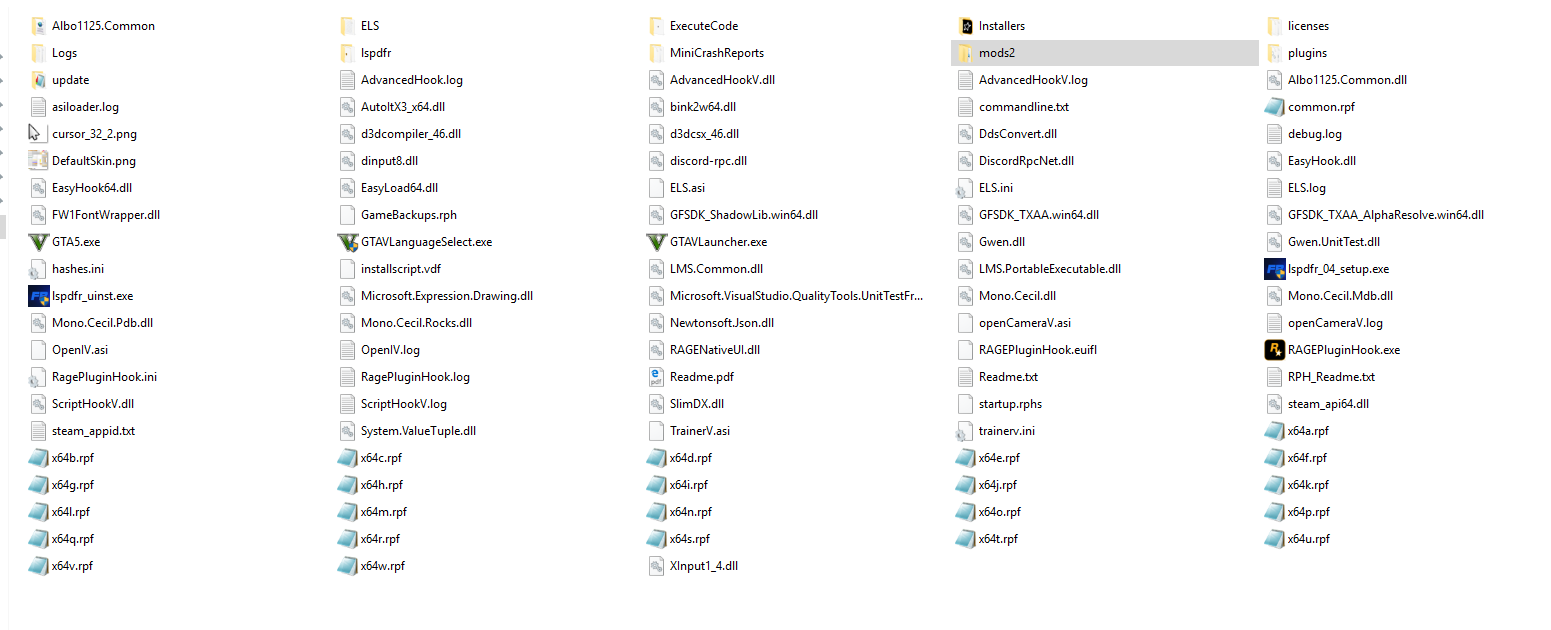
Task: Select the Gwen.UnitTest.dll file name
Action: 1333,242
